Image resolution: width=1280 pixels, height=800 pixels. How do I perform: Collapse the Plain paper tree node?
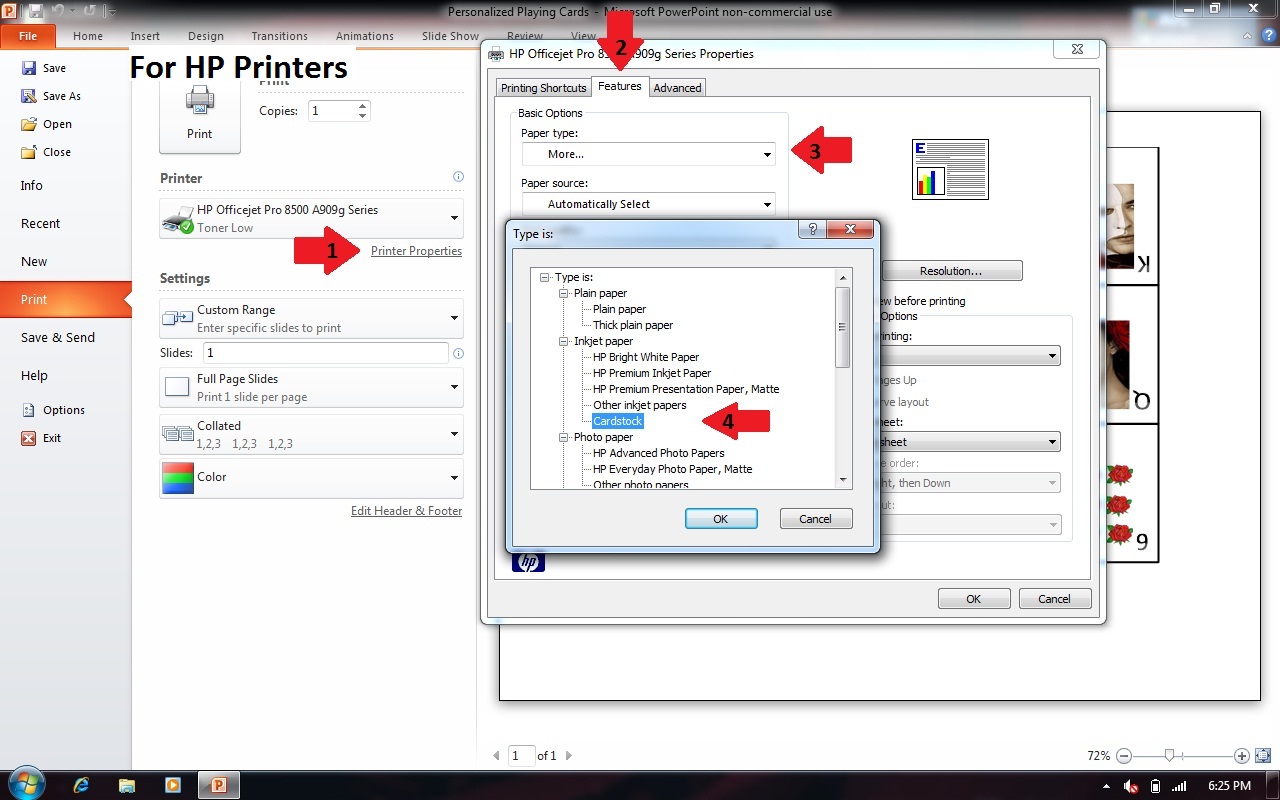pyautogui.click(x=564, y=293)
